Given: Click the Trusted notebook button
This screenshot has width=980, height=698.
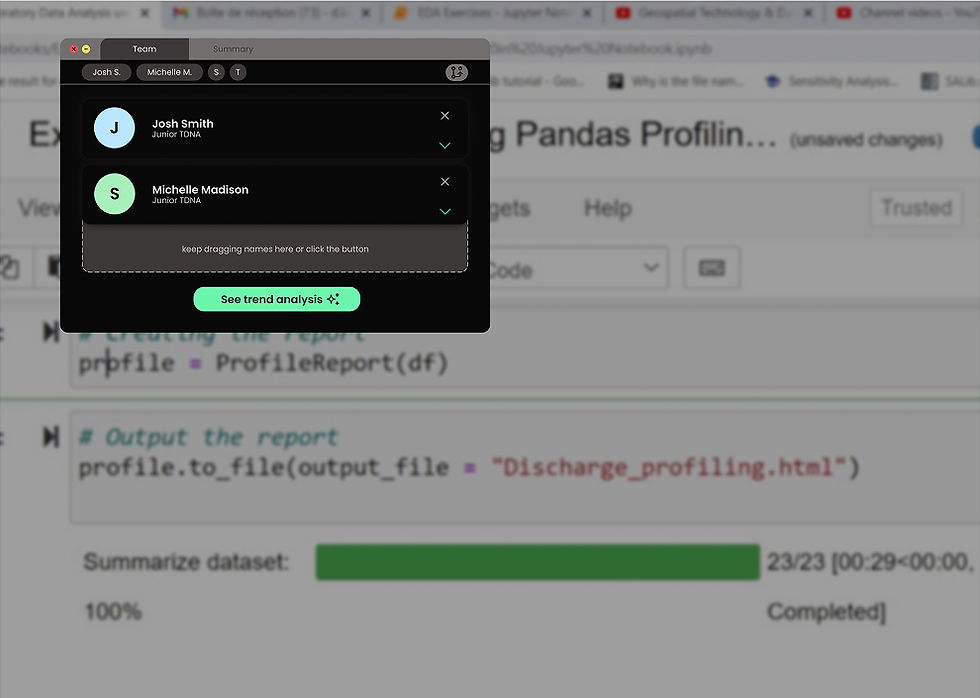Looking at the screenshot, I should coord(916,207).
